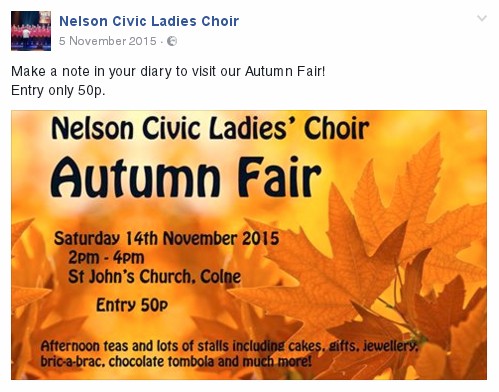Open the choir's profile picture thumbnail

pyautogui.click(x=31, y=31)
